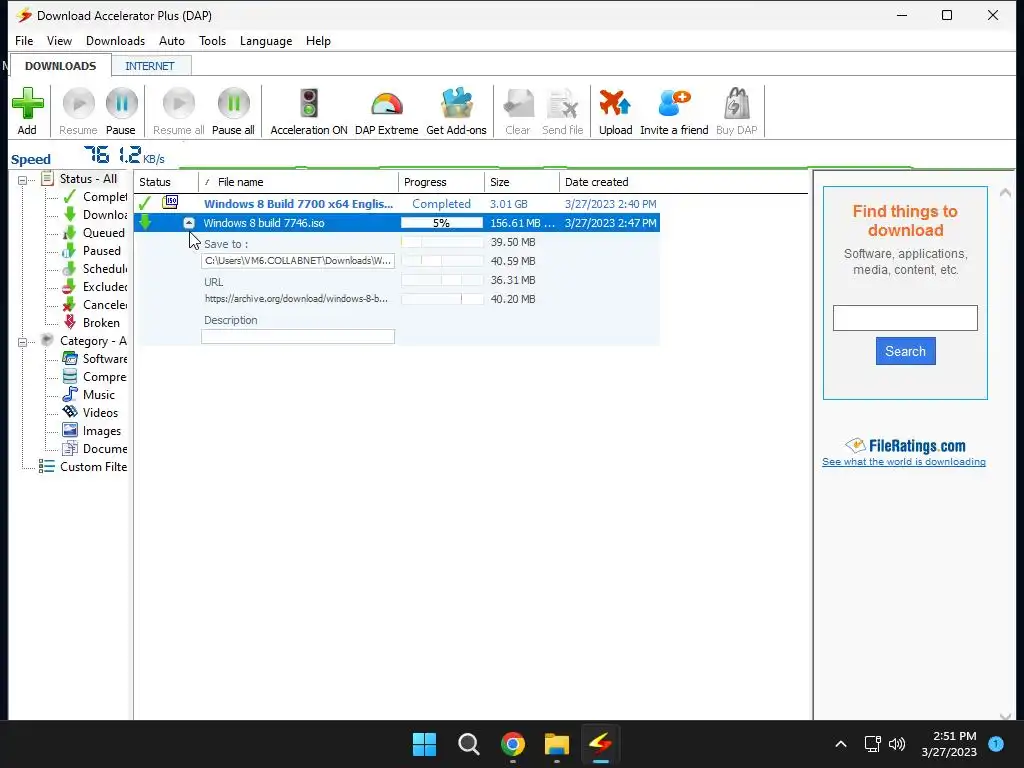
Task: Click the Send file icon
Action: 562,104
